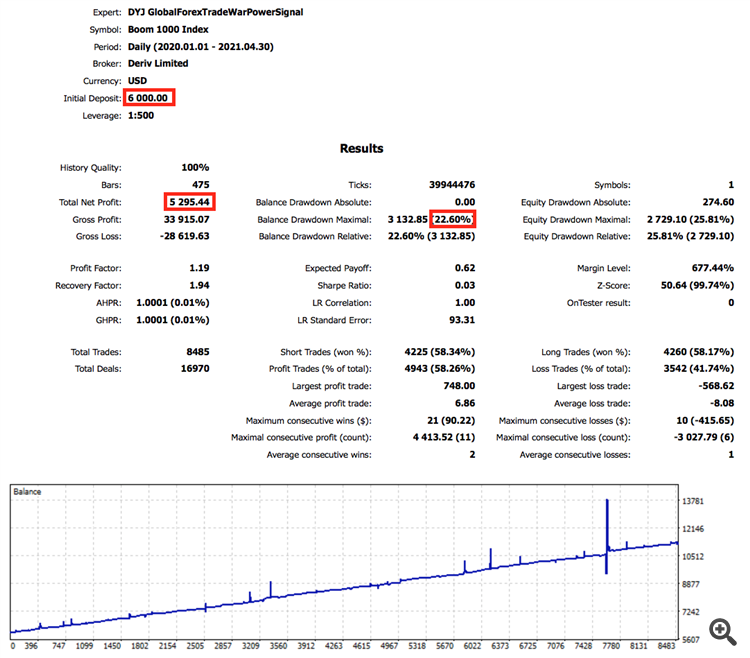Click the Z-Score value 50.64 (99.74%)
750x658 pixels.
(697, 285)
